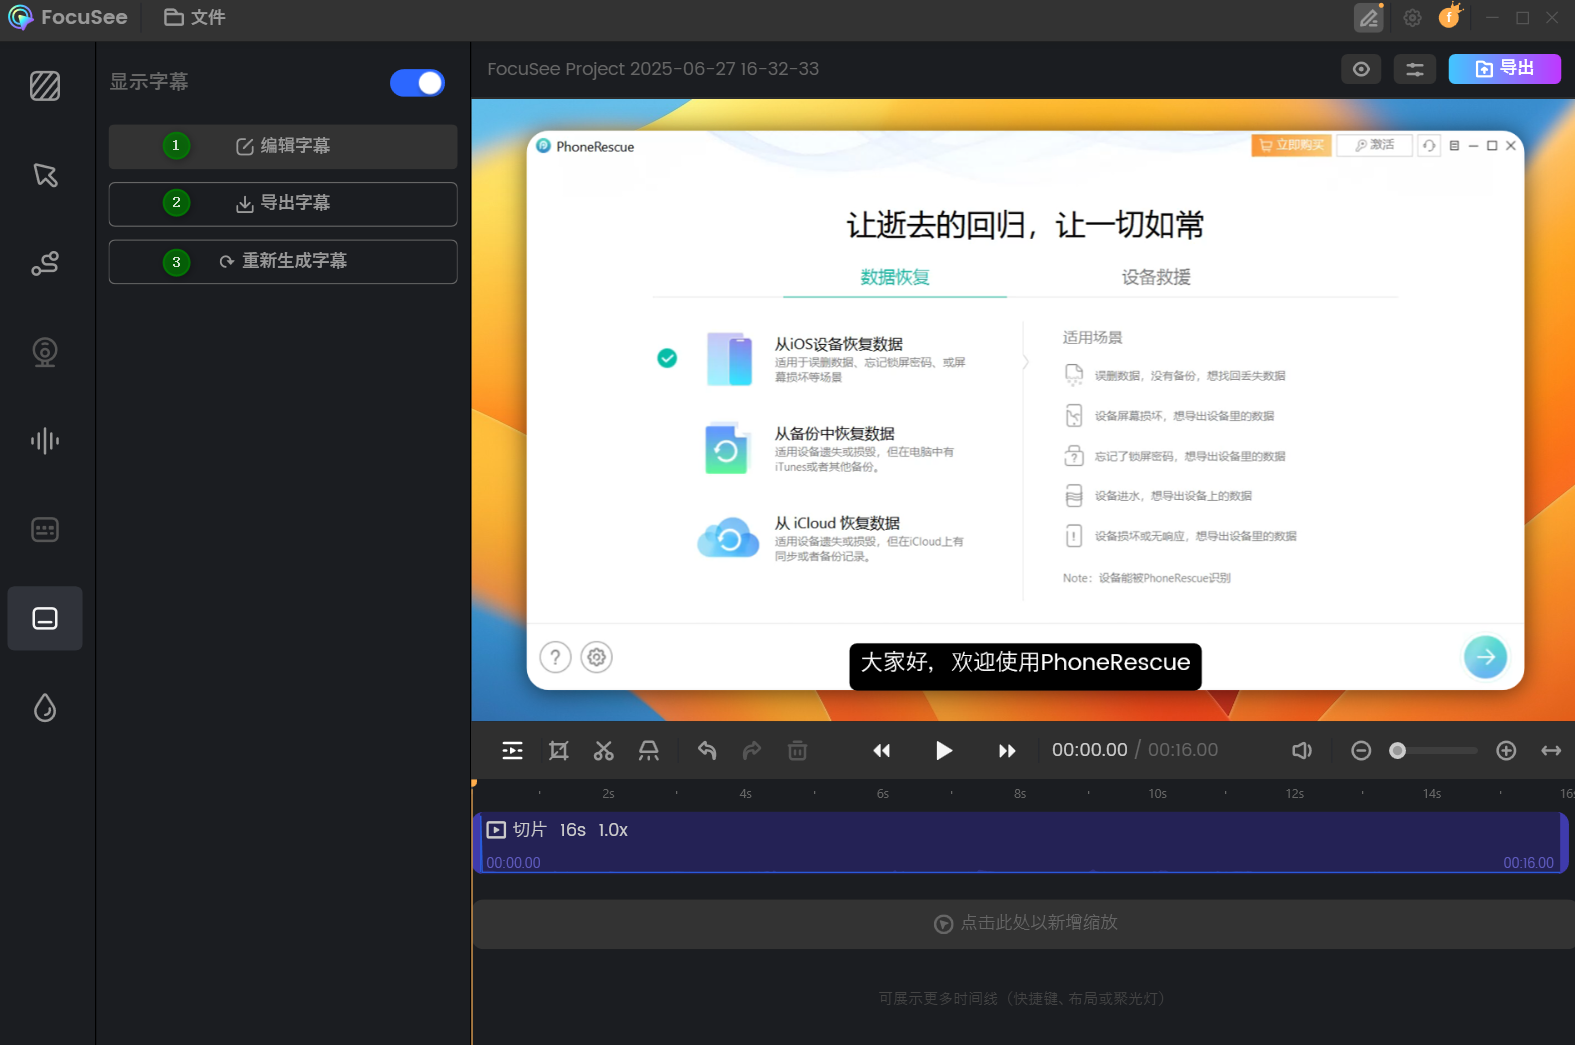This screenshot has width=1575, height=1045.
Task: Click the PhoneRescue refresh icon
Action: [x=1429, y=146]
